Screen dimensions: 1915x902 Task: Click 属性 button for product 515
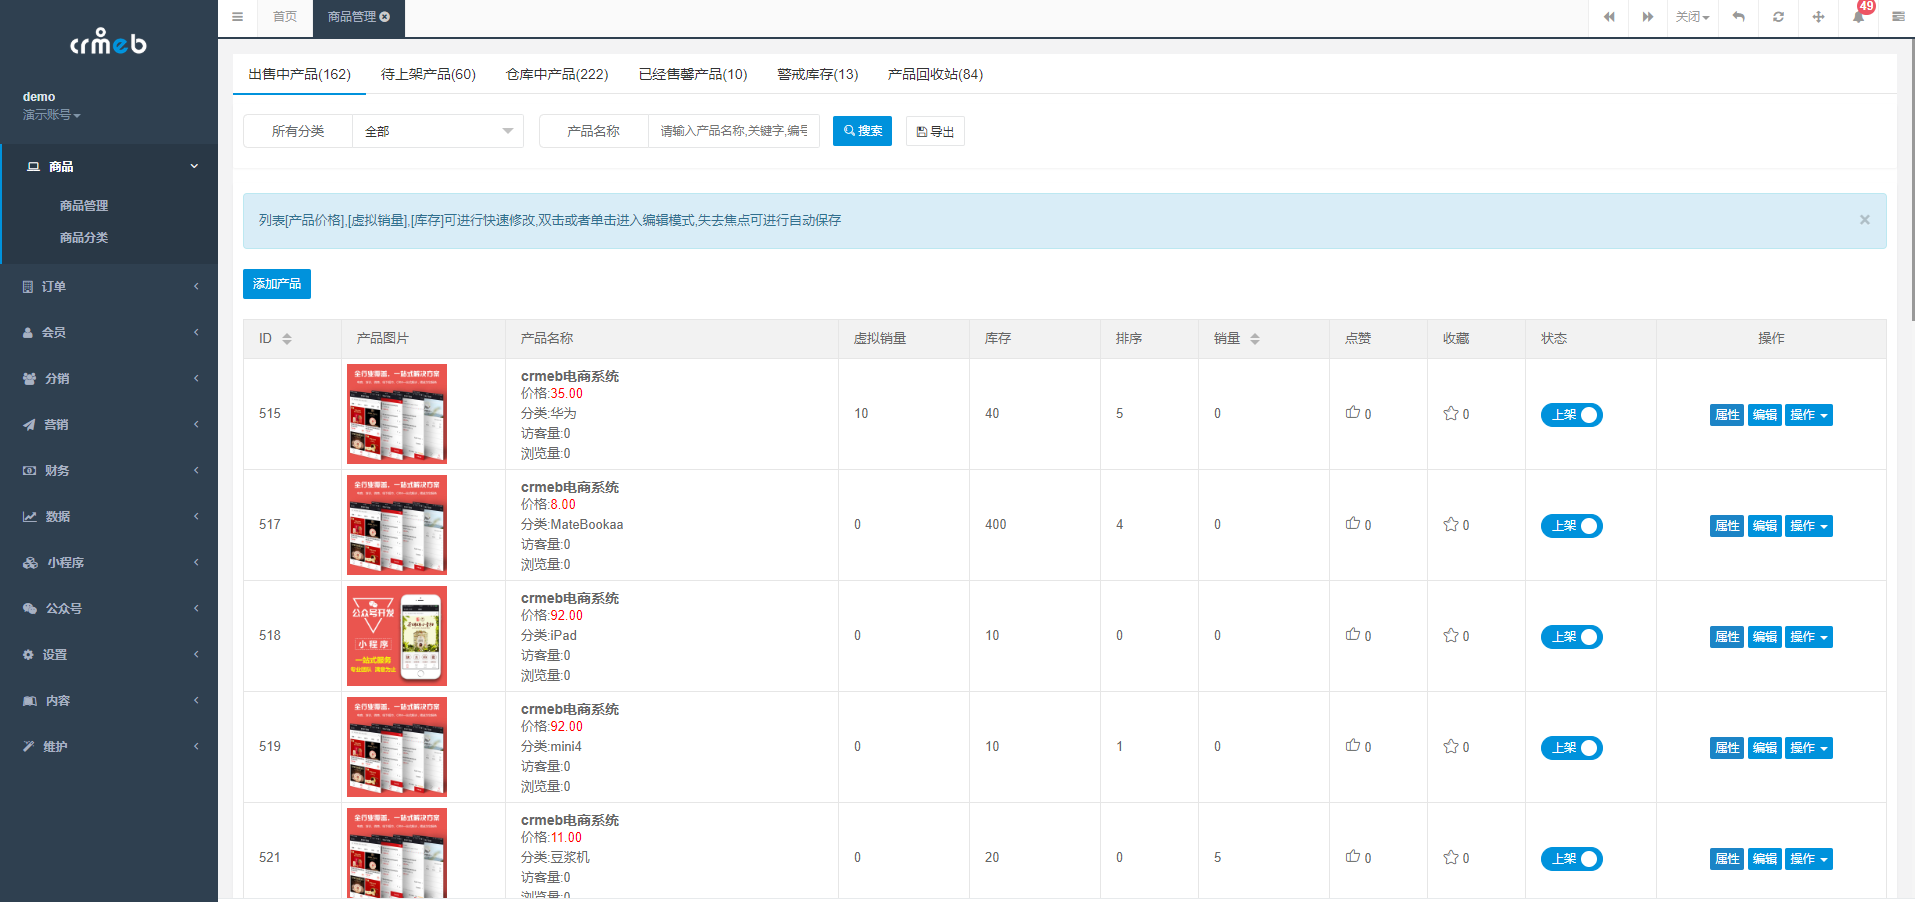pyautogui.click(x=1727, y=415)
